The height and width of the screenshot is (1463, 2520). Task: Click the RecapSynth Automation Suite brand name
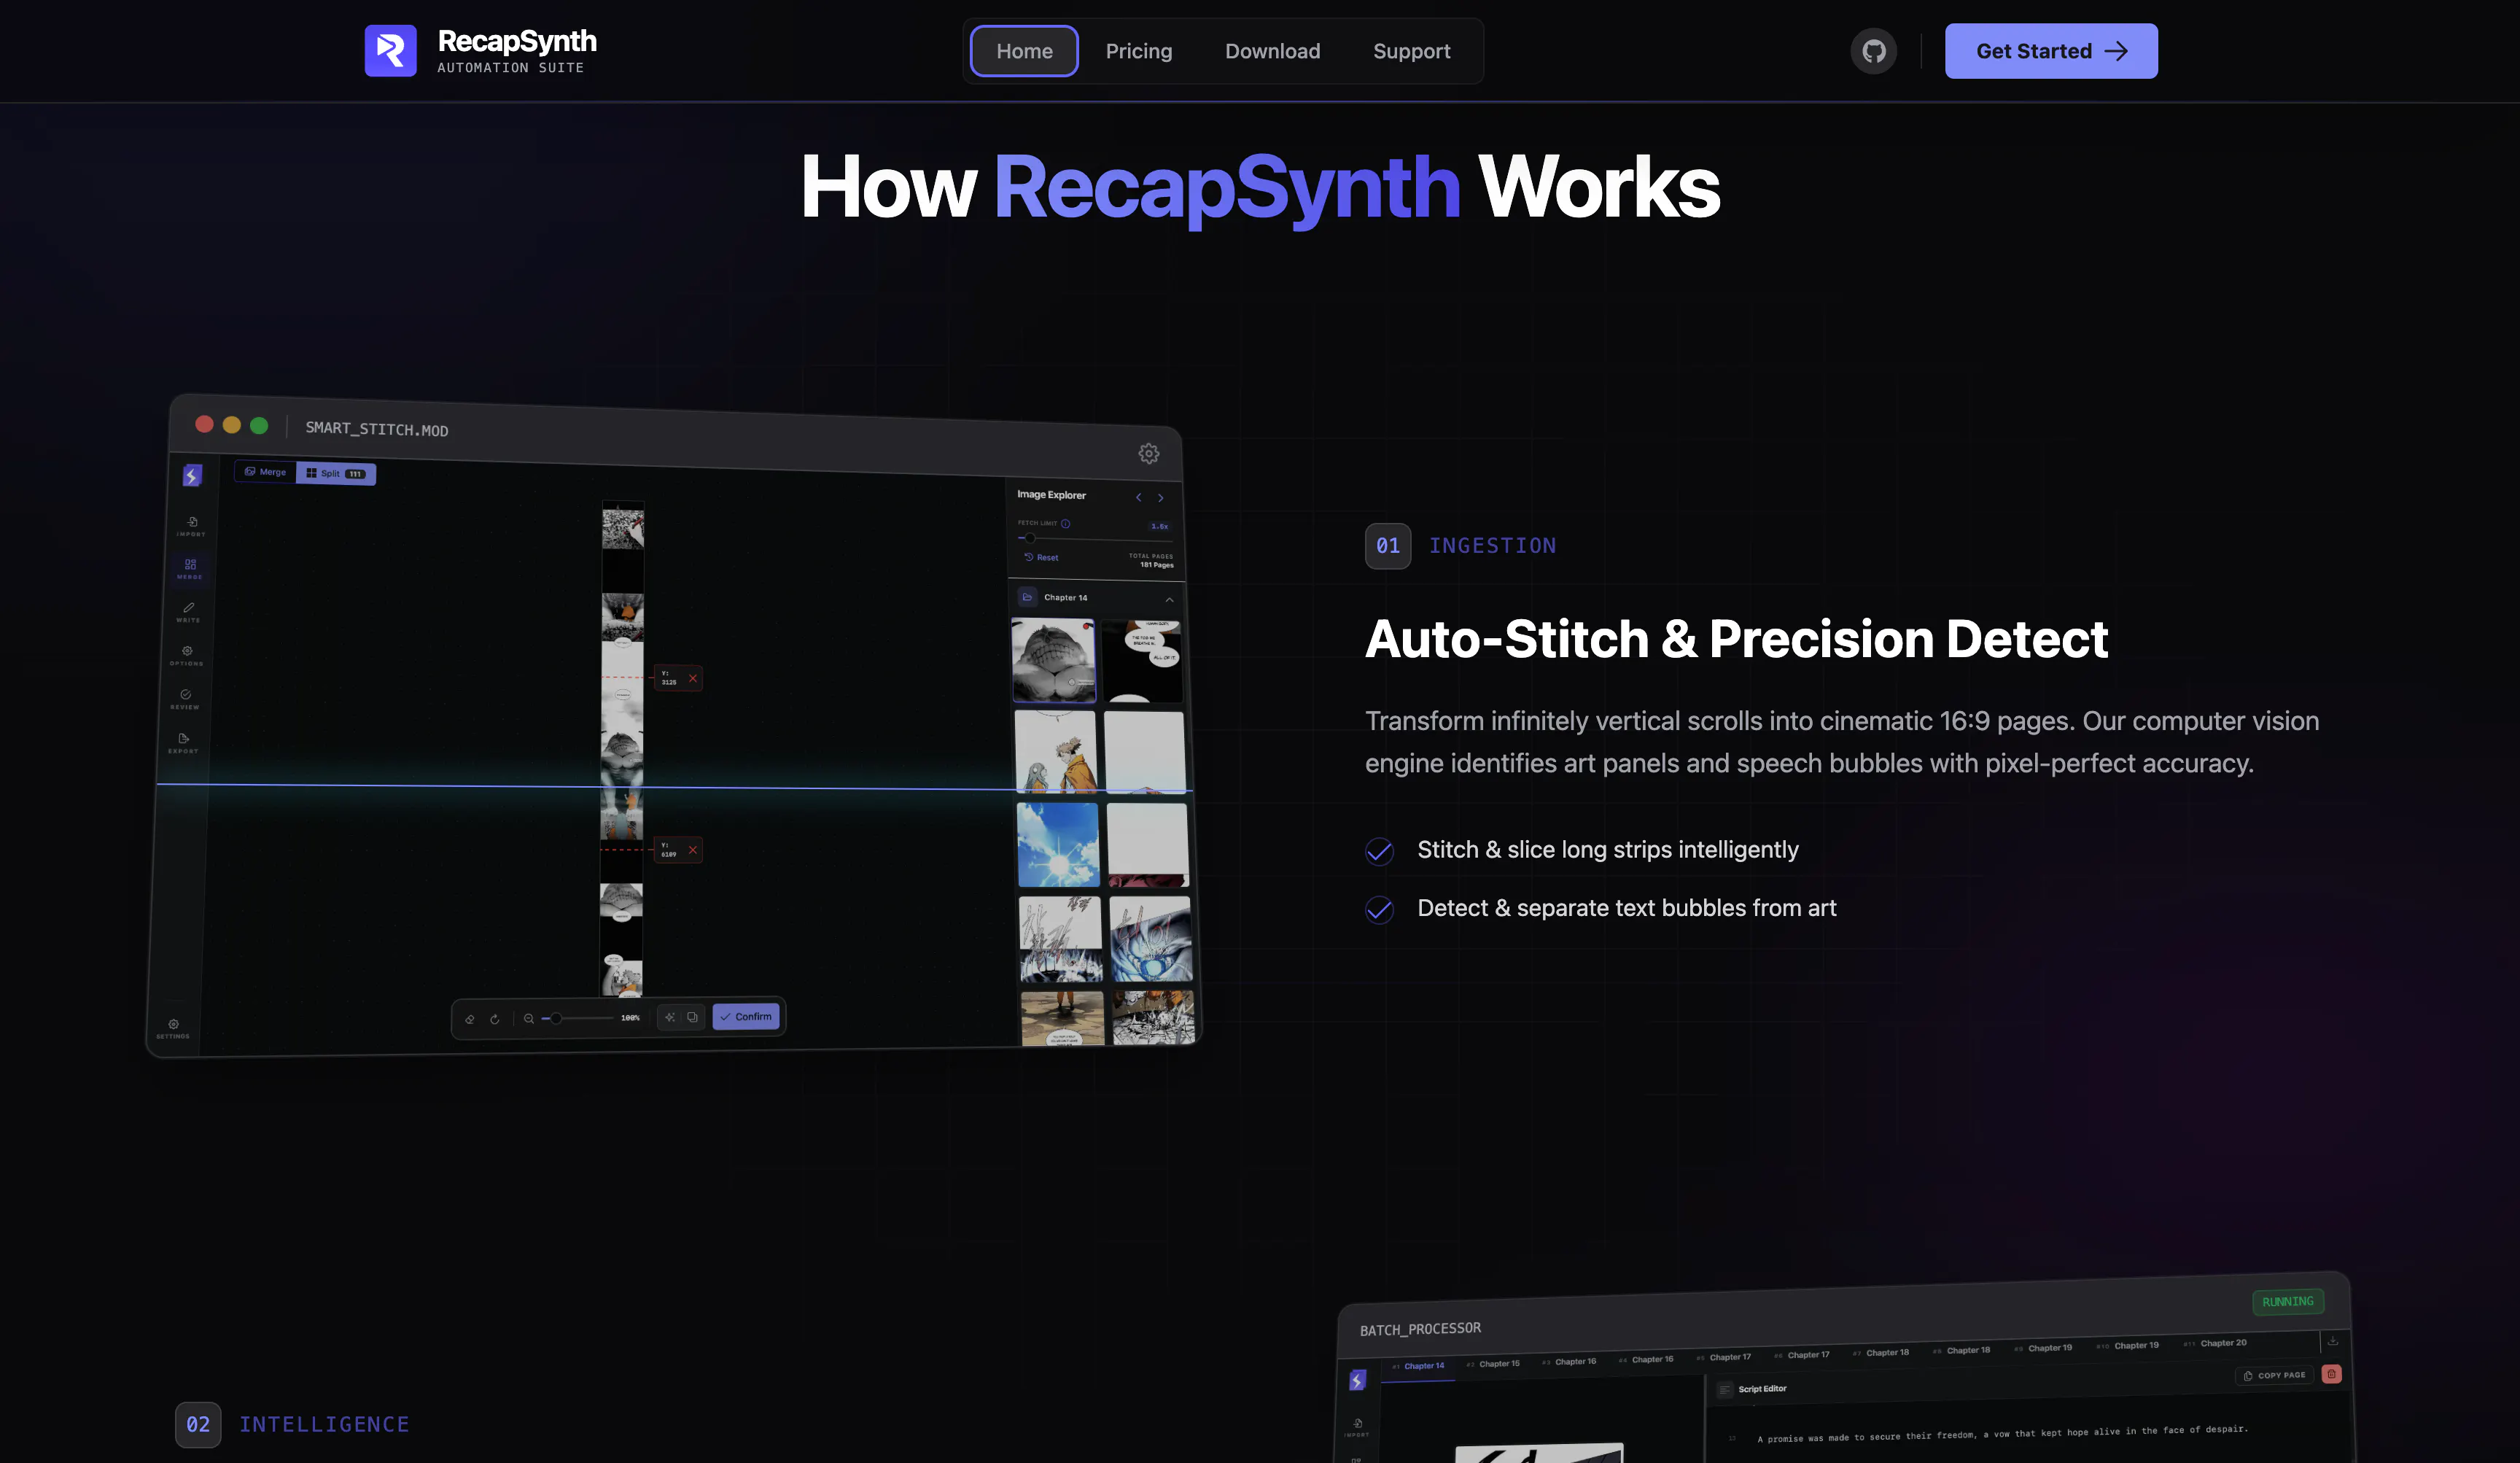point(517,50)
